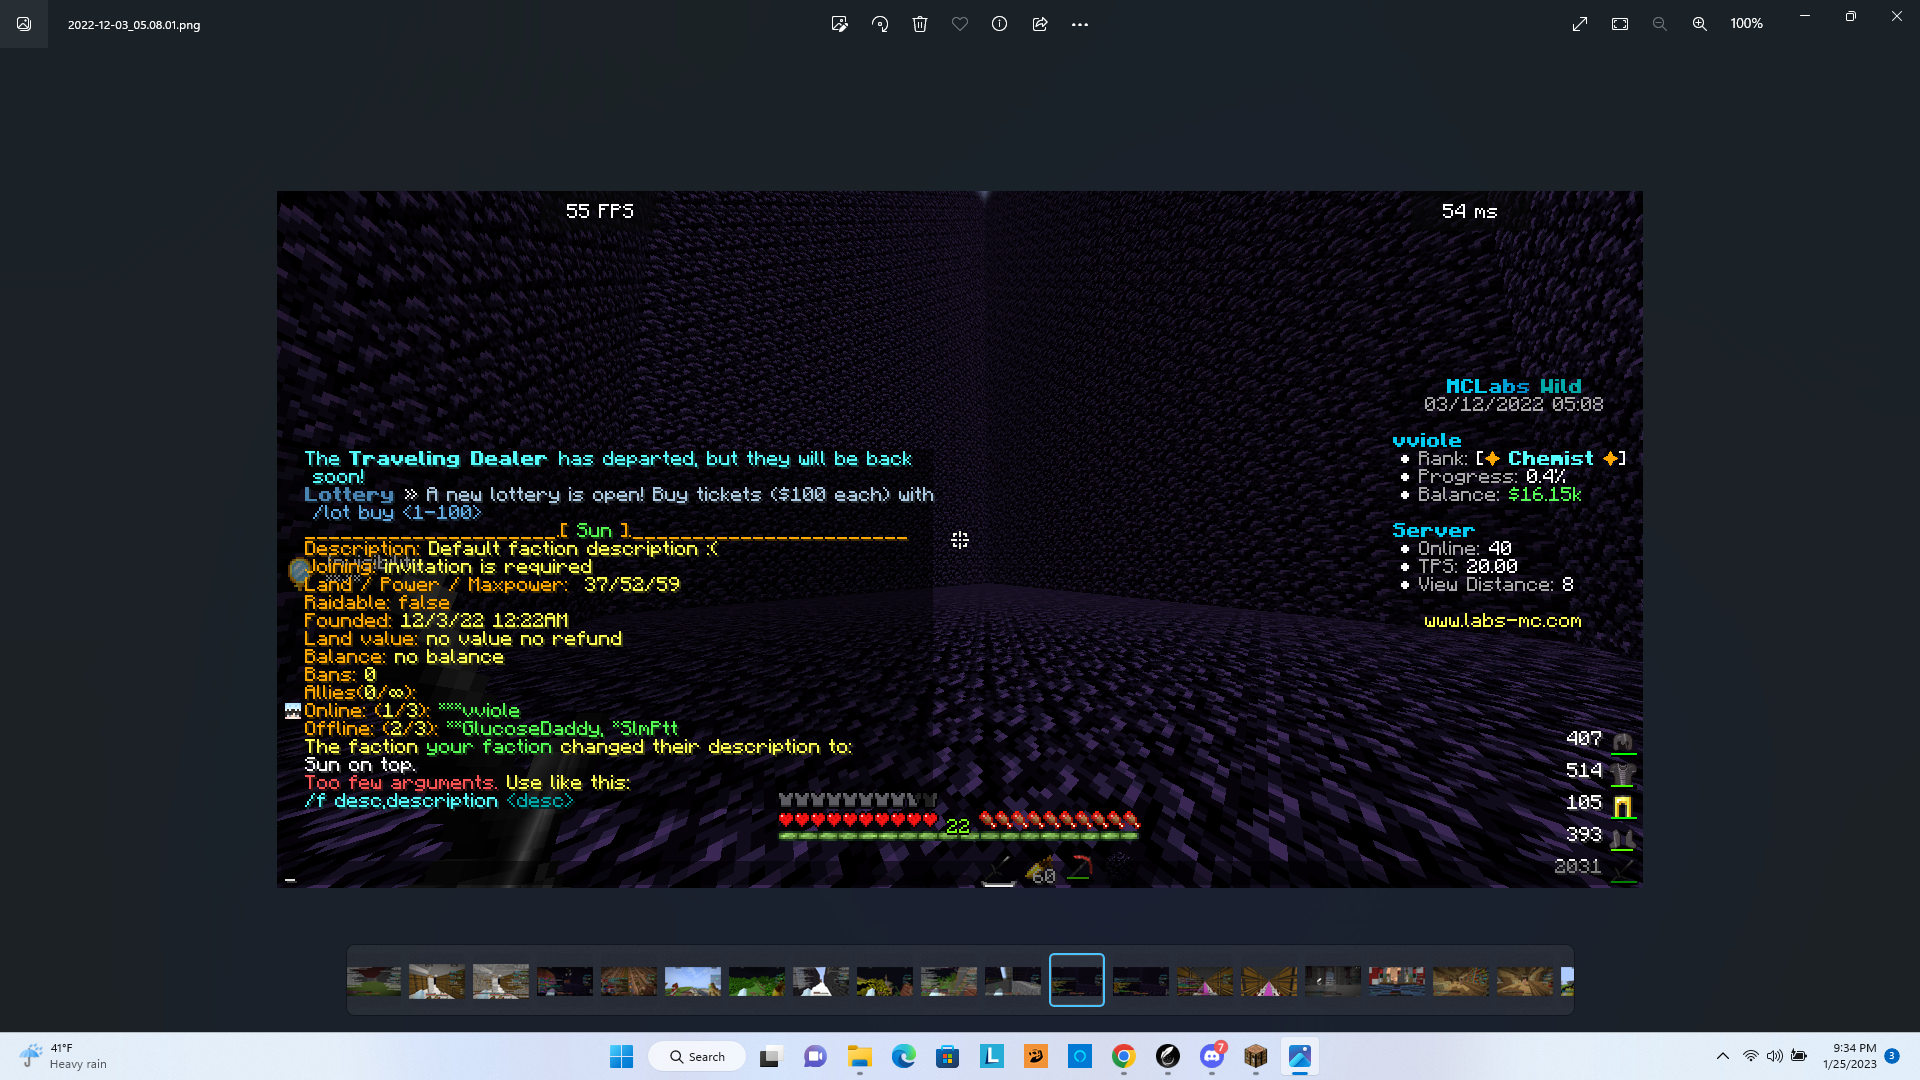Enter fullscreen with the diagonal arrows icon
Screen dimensions: 1920x1080
point(1580,24)
